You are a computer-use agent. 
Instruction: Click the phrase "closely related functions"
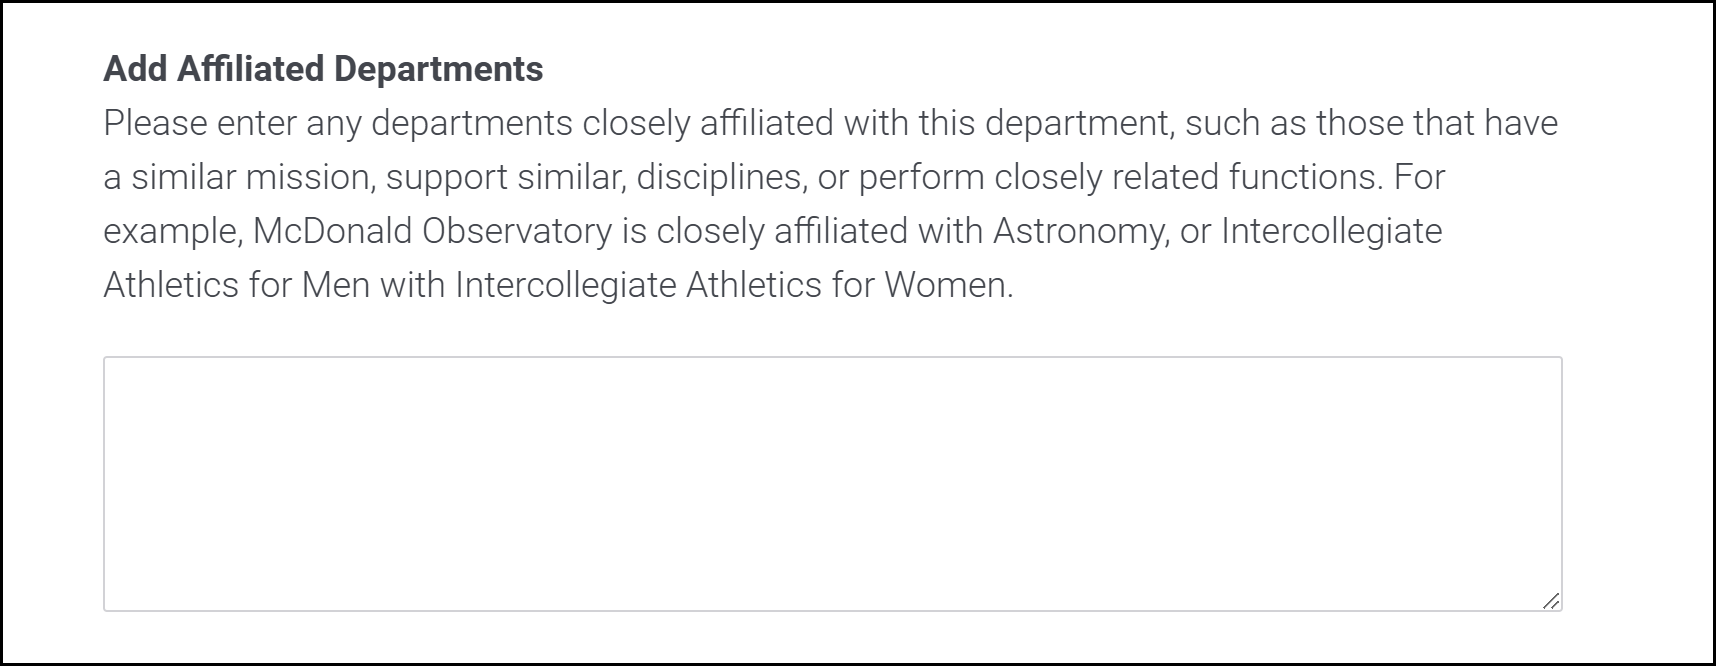click(x=1187, y=177)
